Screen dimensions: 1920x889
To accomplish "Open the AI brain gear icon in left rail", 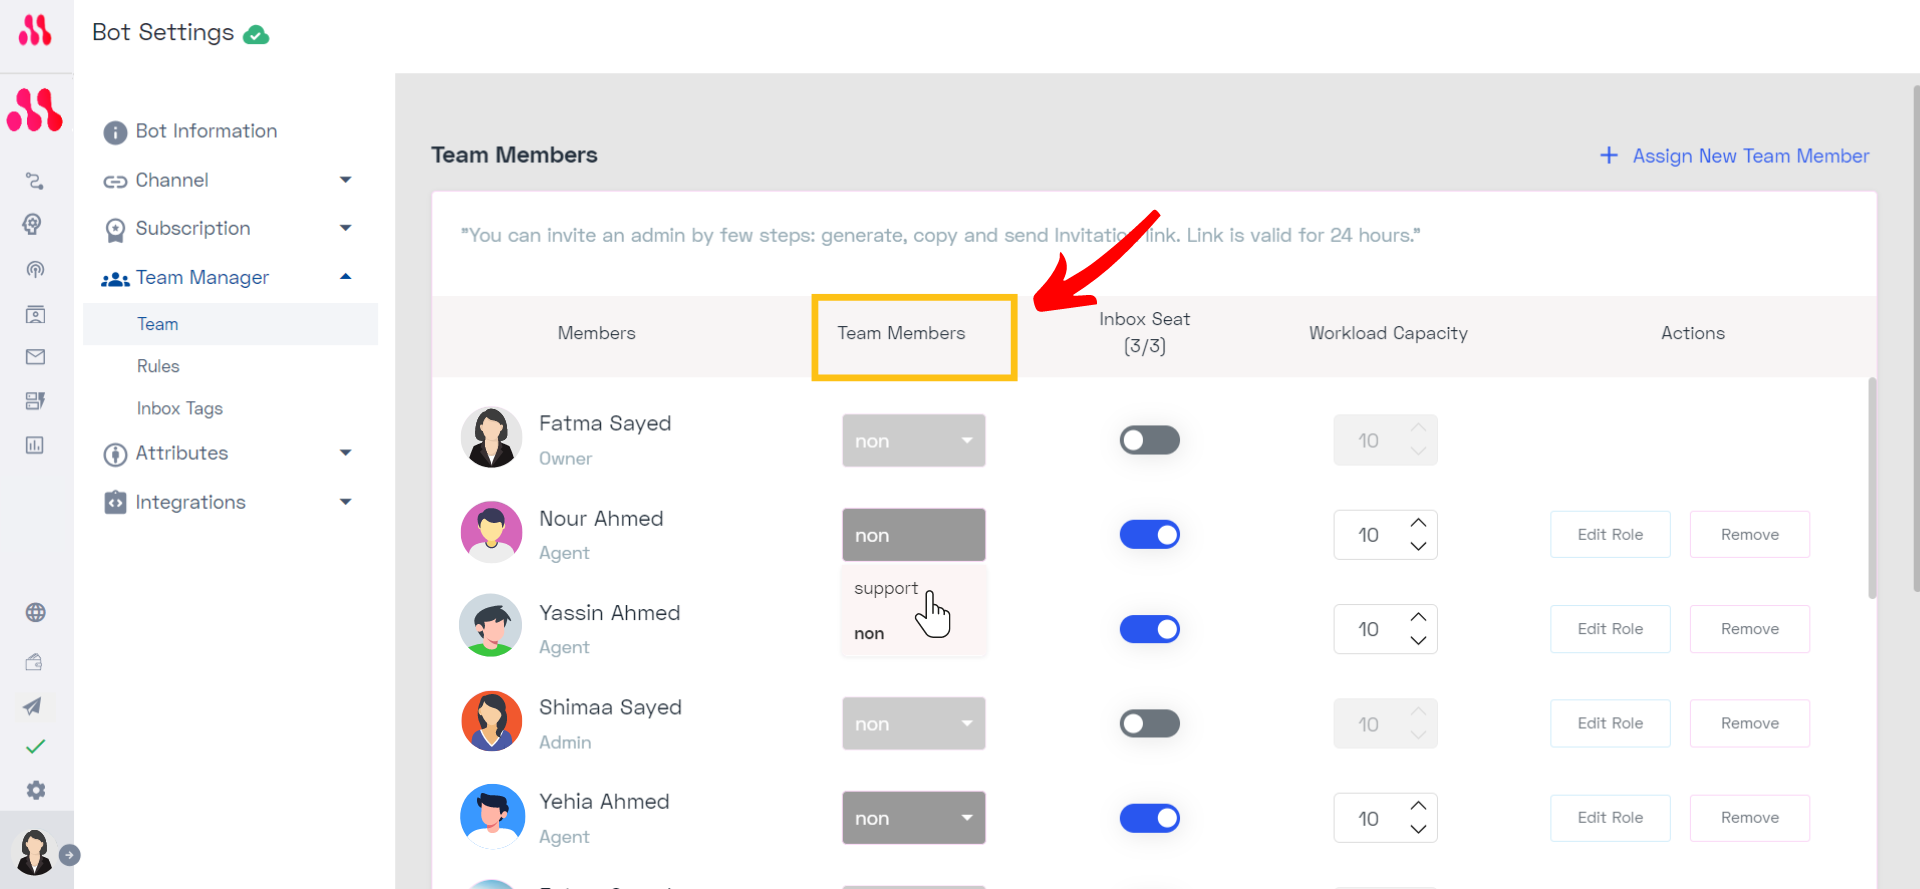I will click(x=33, y=224).
